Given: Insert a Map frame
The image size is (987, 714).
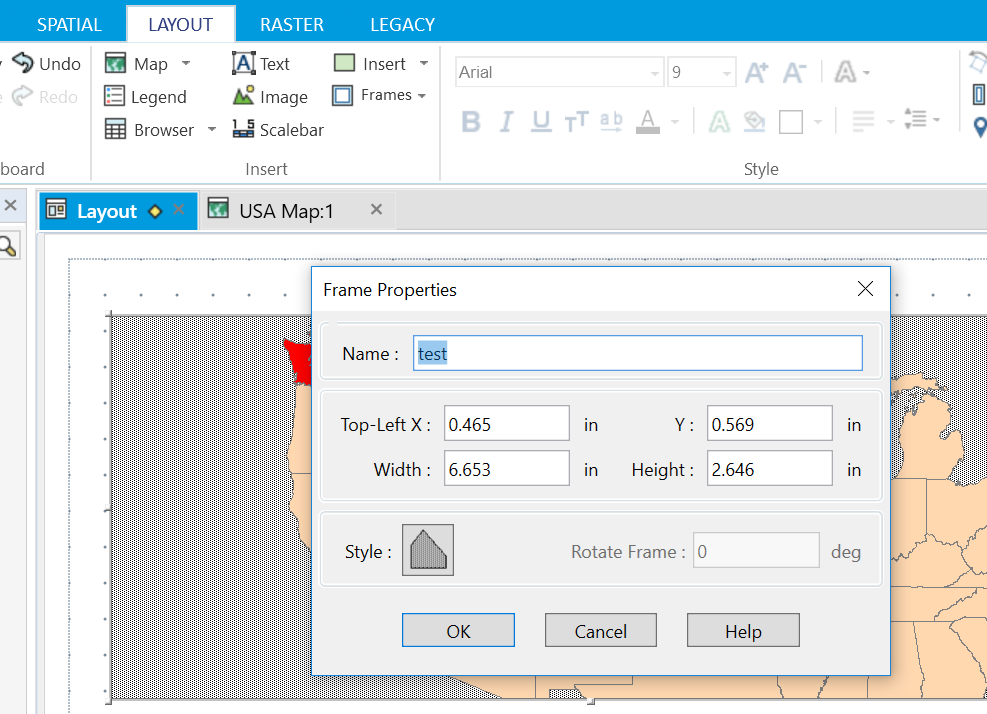Looking at the screenshot, I should pos(136,64).
